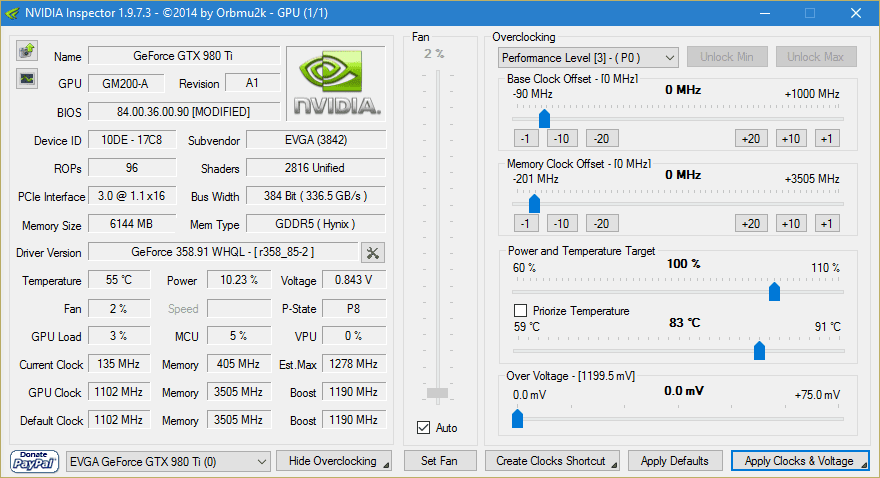Increase base clock offset by 20
Viewport: 880px width, 478px height.
tap(751, 139)
